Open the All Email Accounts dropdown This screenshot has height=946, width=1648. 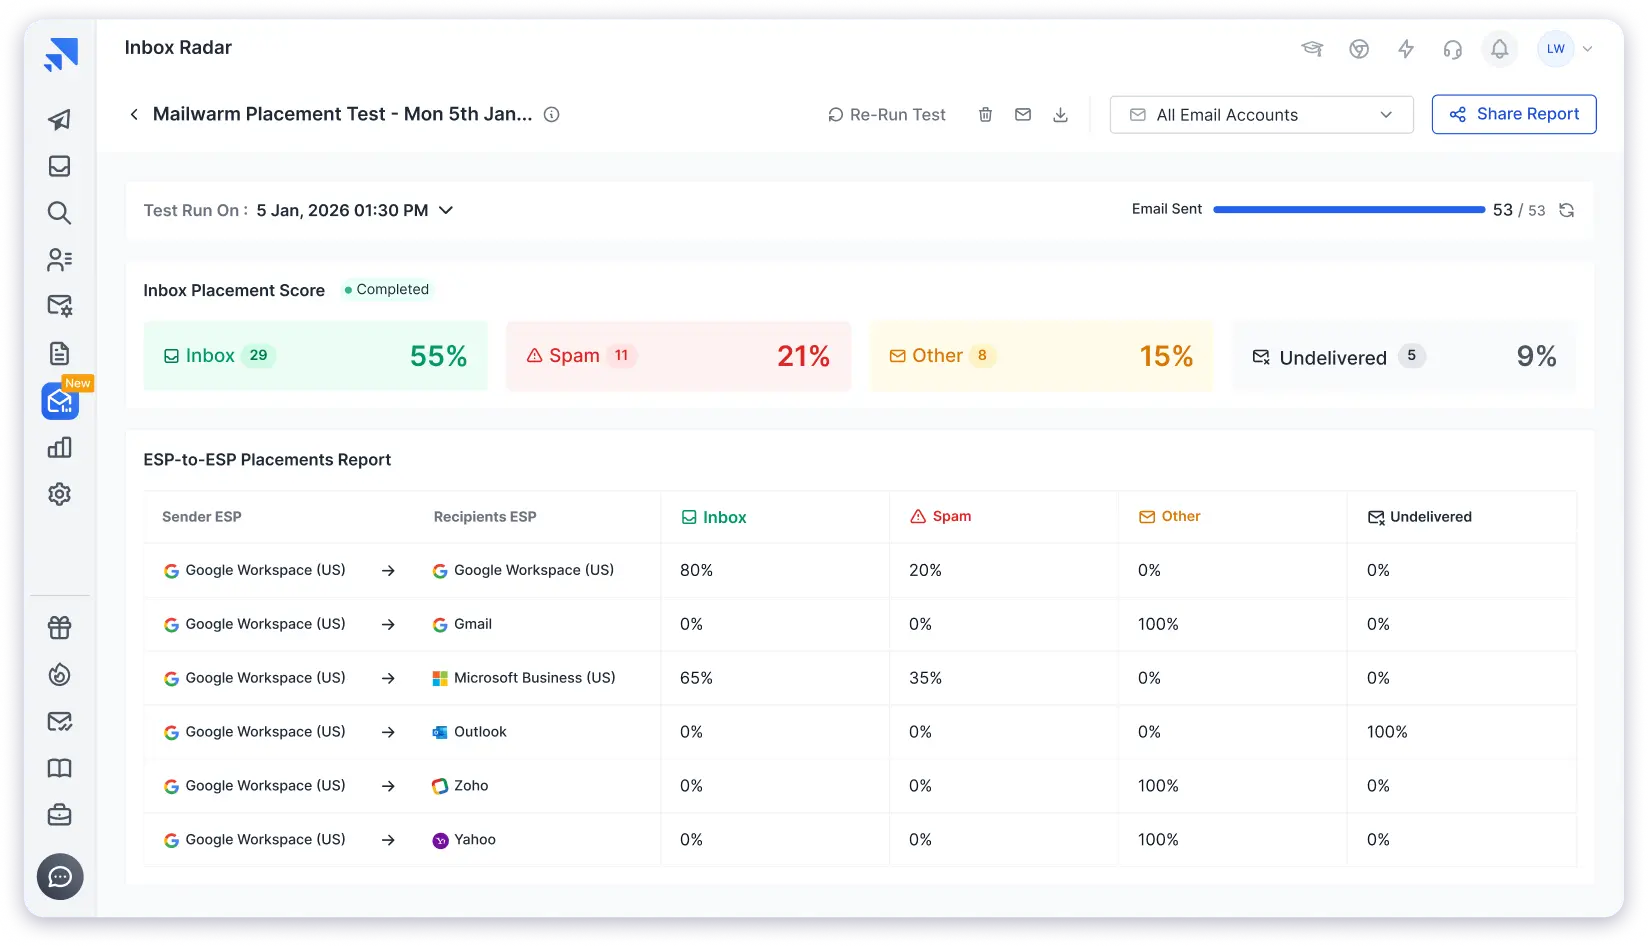click(x=1261, y=114)
